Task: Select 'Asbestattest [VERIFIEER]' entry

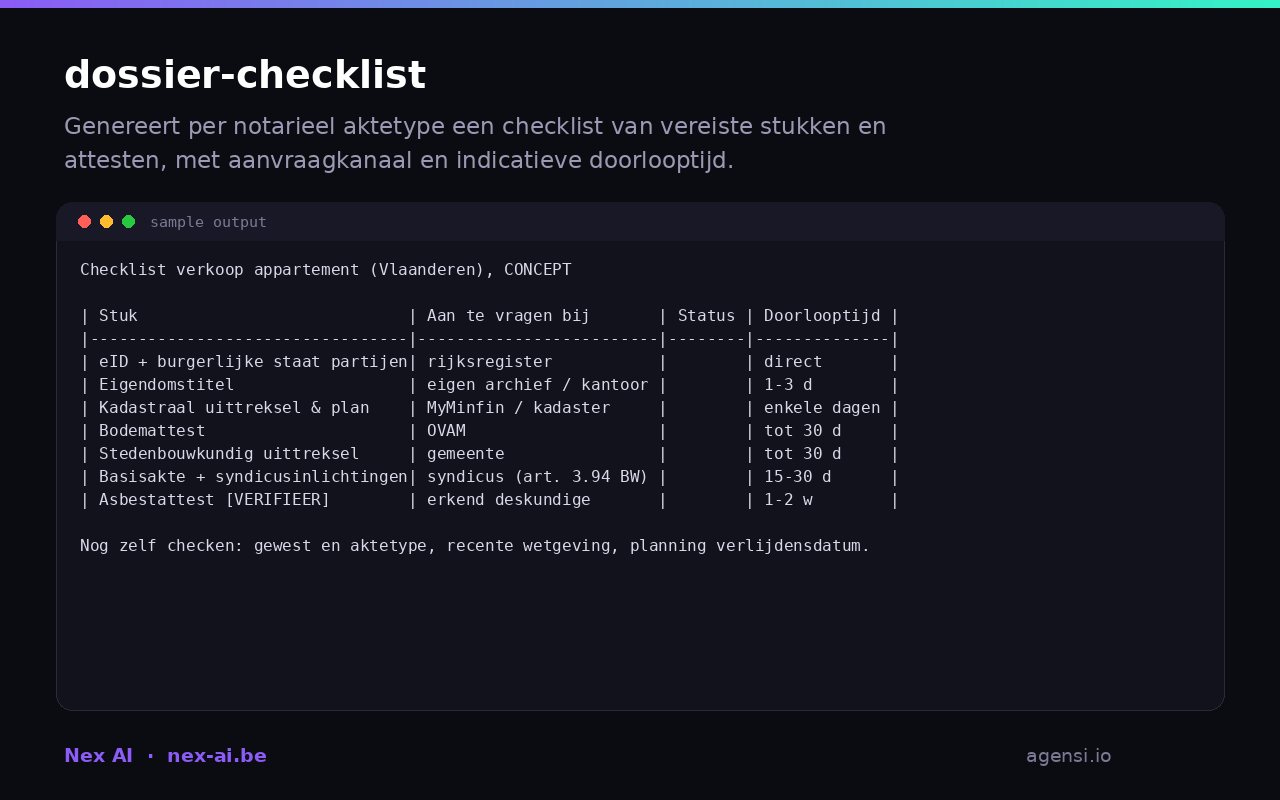Action: 214,500
